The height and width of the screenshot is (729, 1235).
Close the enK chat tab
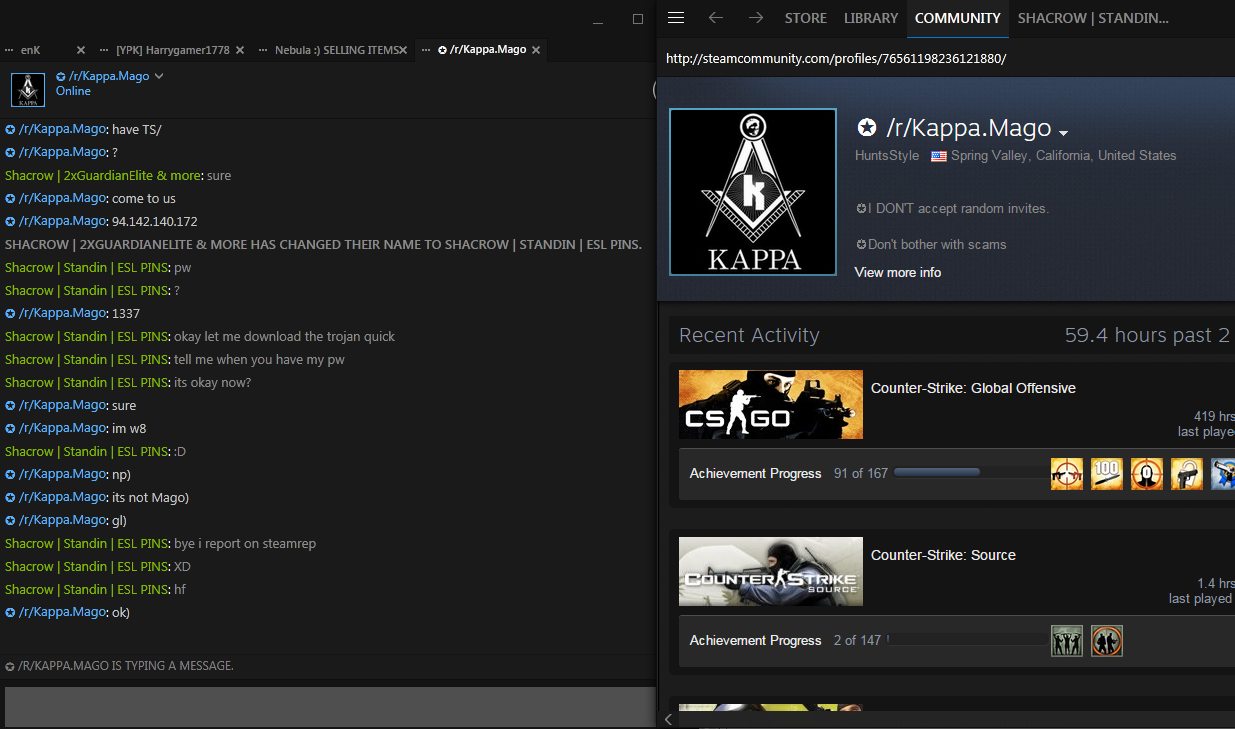pos(81,50)
